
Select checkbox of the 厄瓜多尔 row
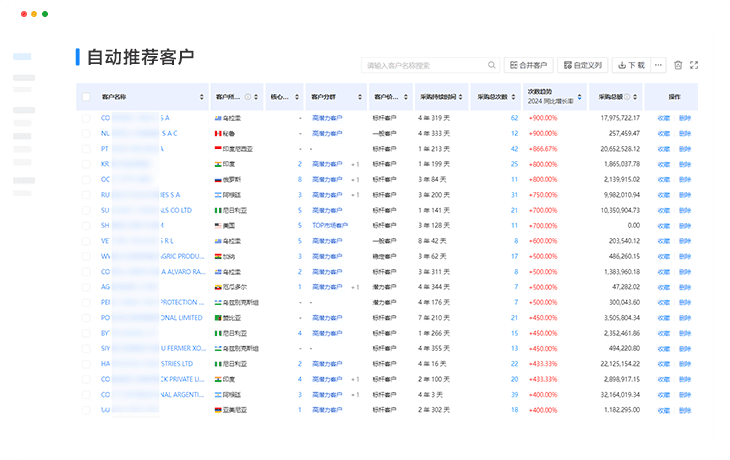click(x=86, y=287)
